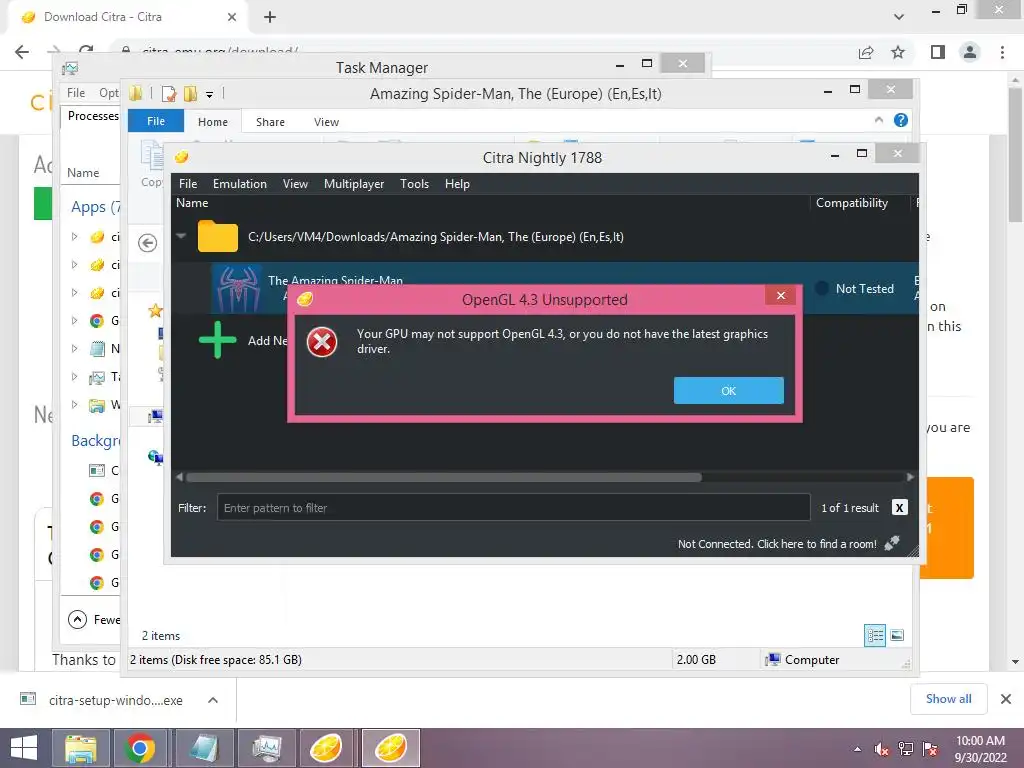
Task: Click the red error icon in the dialog
Action: coord(322,342)
